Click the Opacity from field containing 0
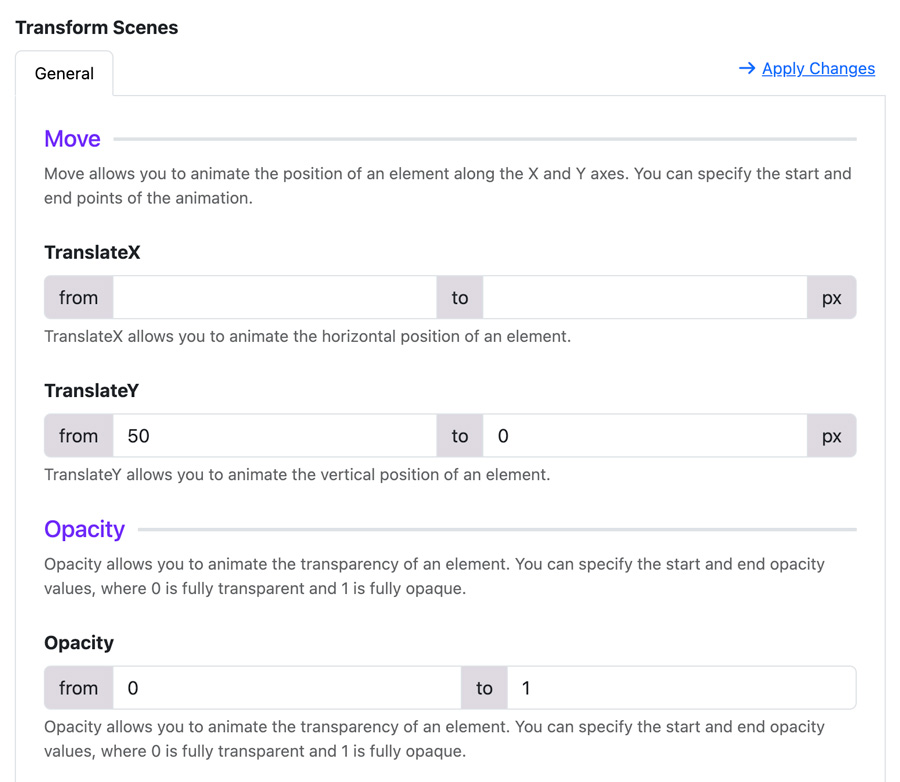 [287, 688]
